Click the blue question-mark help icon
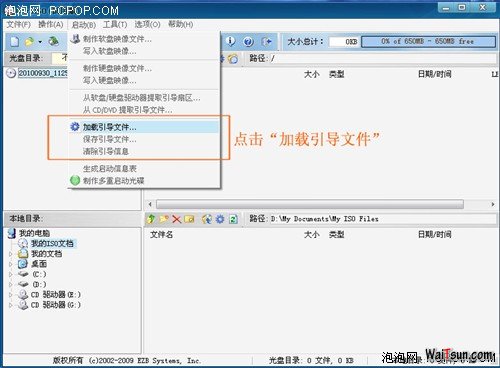The height and width of the screenshot is (368, 500). tap(248, 42)
